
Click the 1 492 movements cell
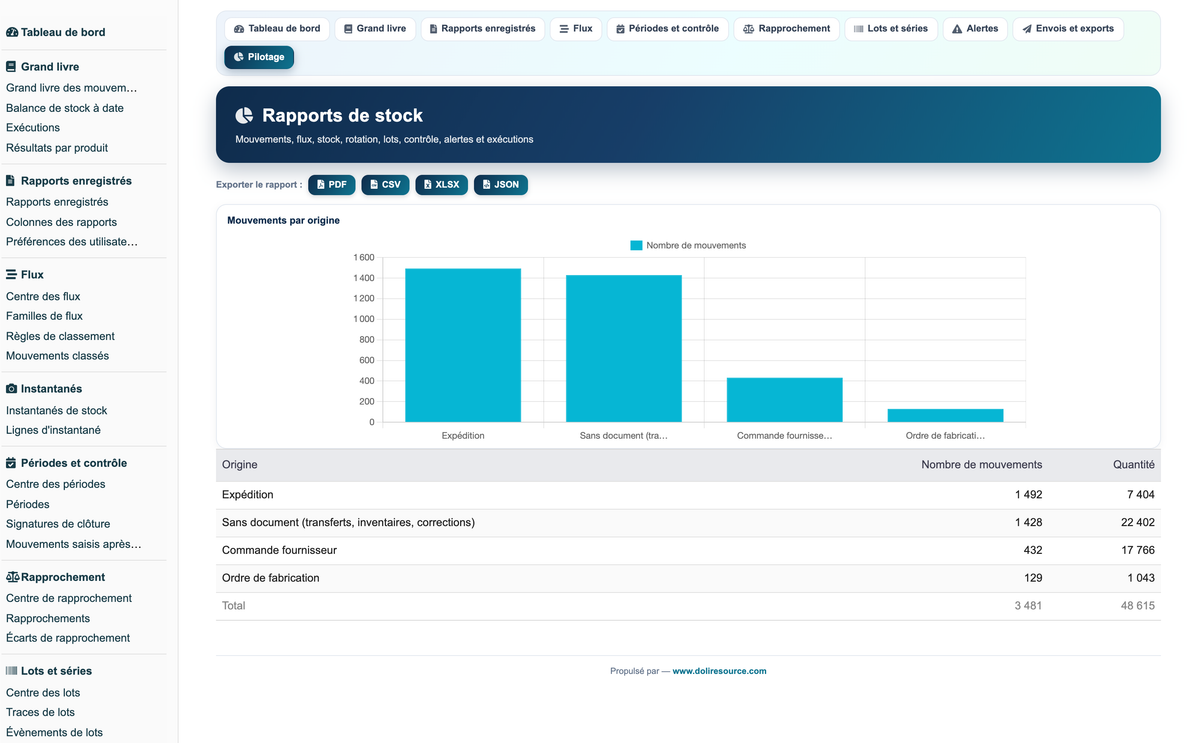point(1029,495)
